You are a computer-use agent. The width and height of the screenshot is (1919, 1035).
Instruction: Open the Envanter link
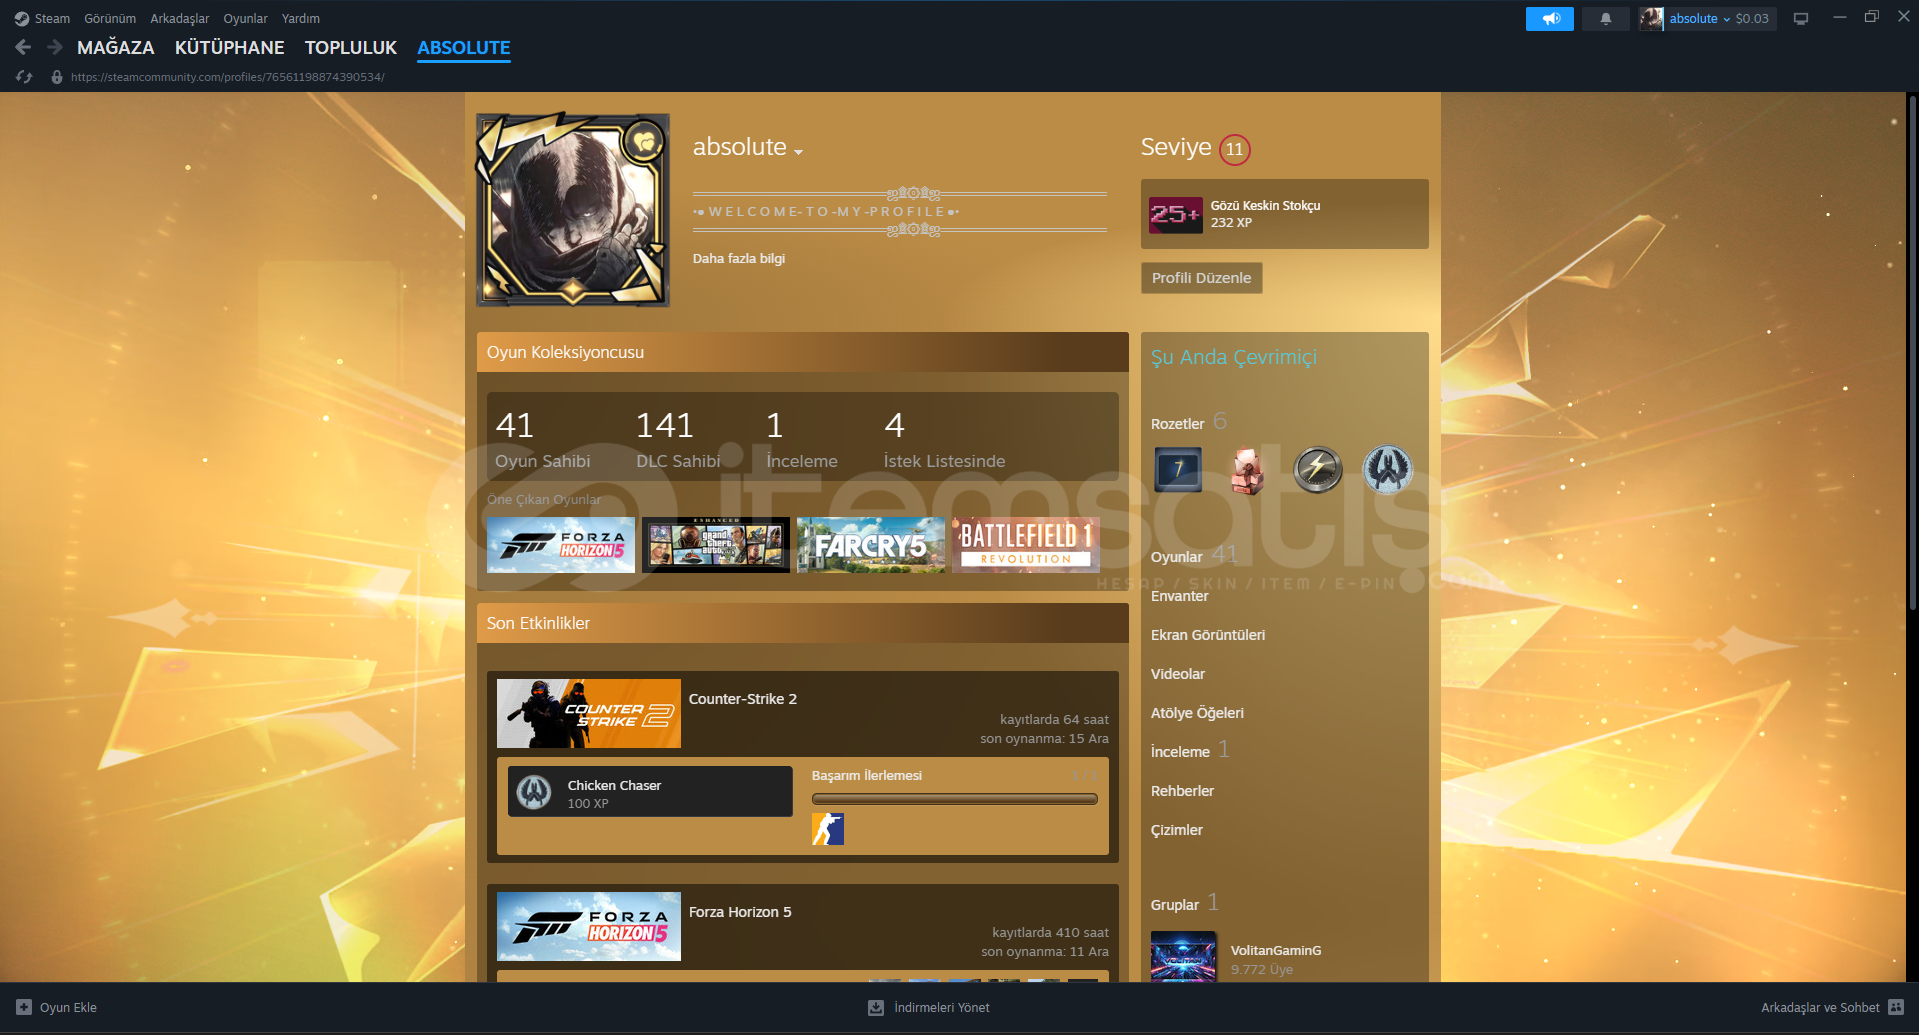point(1180,596)
